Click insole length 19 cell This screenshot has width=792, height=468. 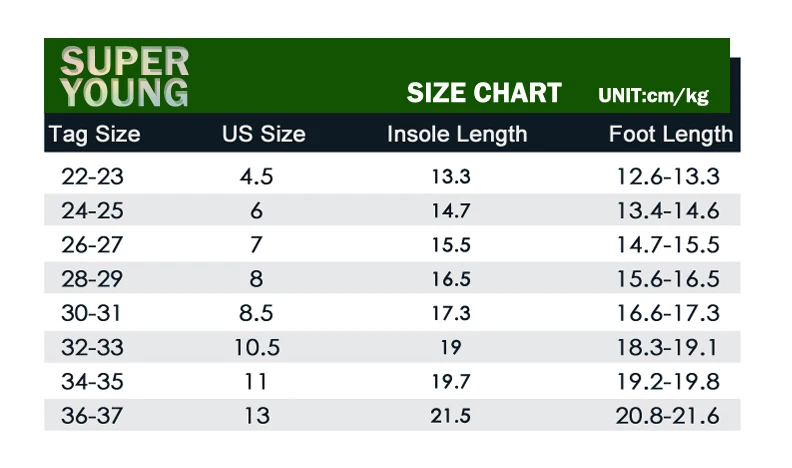pyautogui.click(x=451, y=347)
